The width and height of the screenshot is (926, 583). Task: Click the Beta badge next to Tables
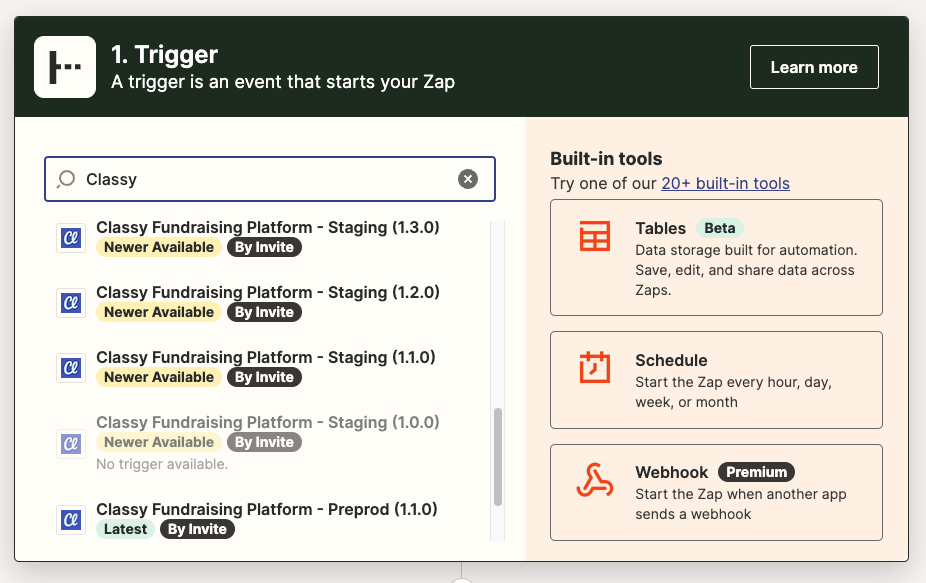pyautogui.click(x=720, y=229)
